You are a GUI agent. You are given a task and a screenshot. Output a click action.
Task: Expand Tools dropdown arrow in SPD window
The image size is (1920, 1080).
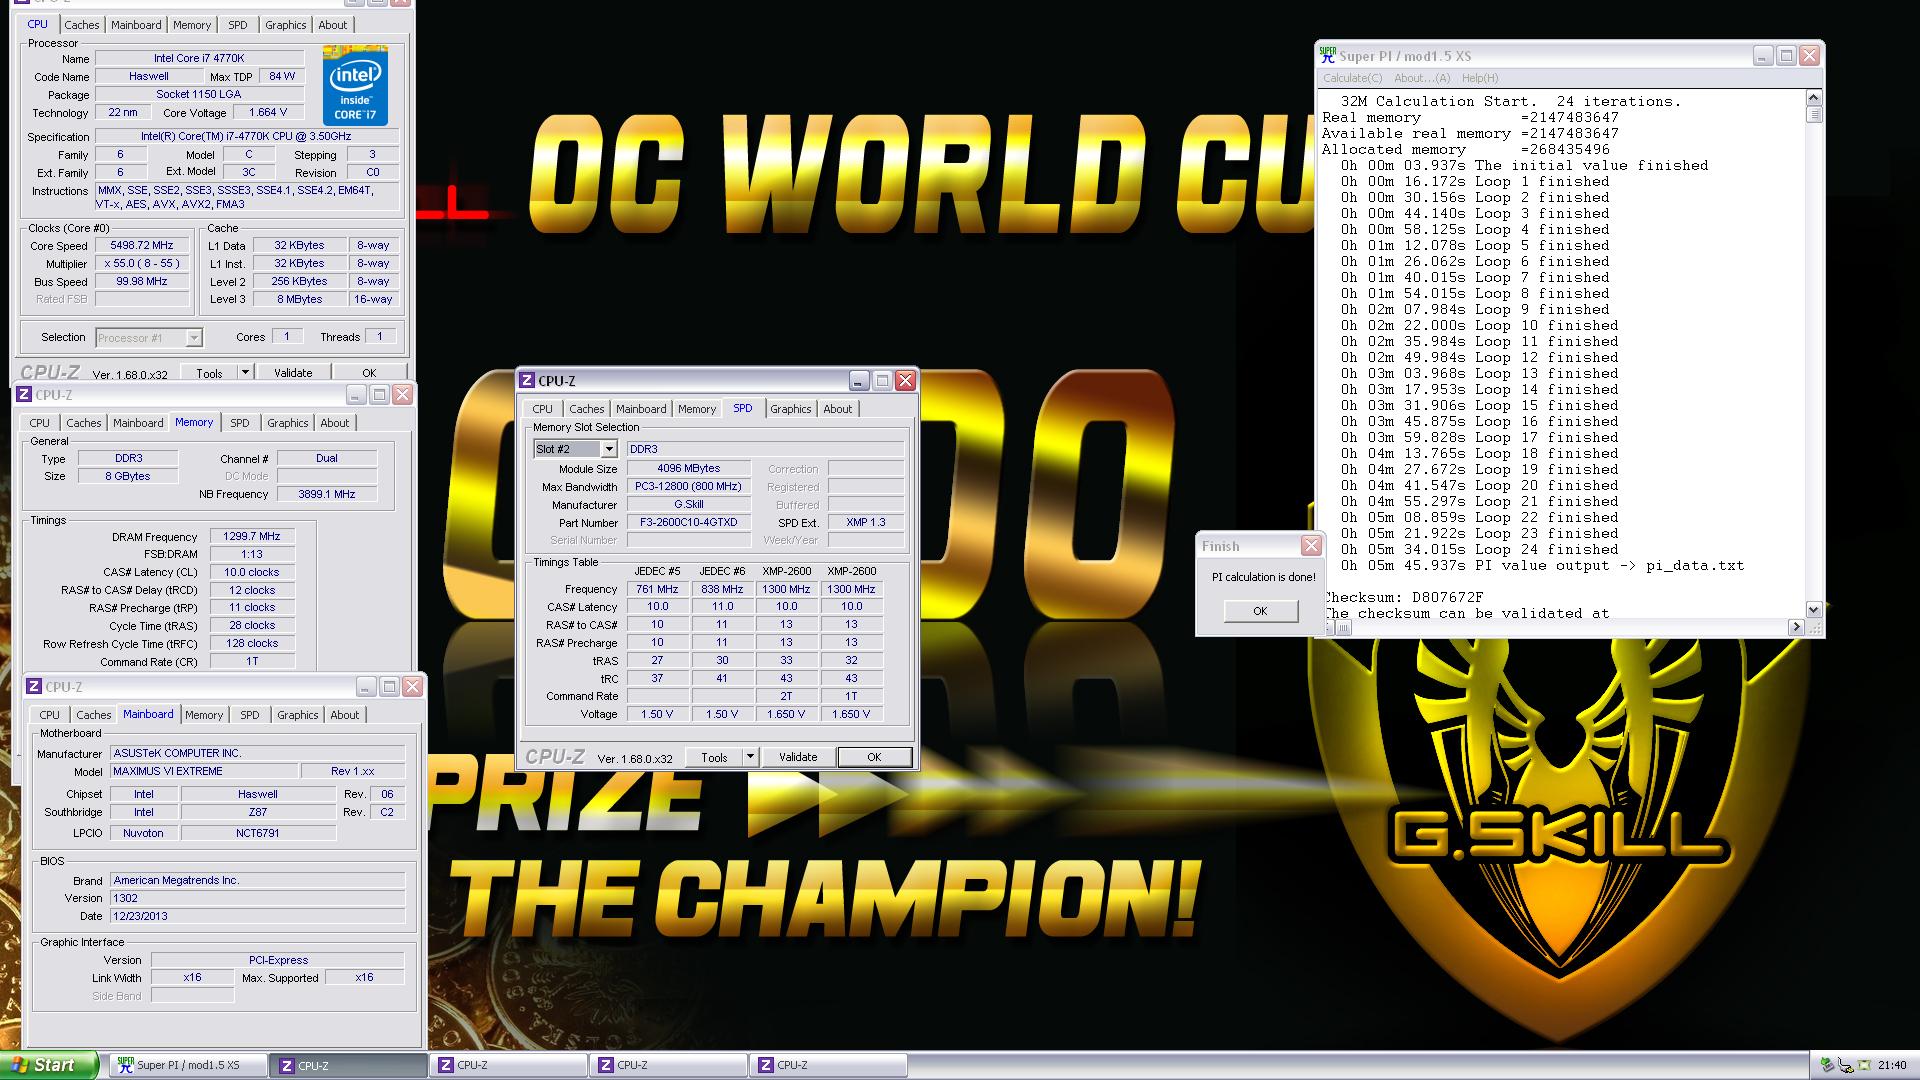point(750,757)
